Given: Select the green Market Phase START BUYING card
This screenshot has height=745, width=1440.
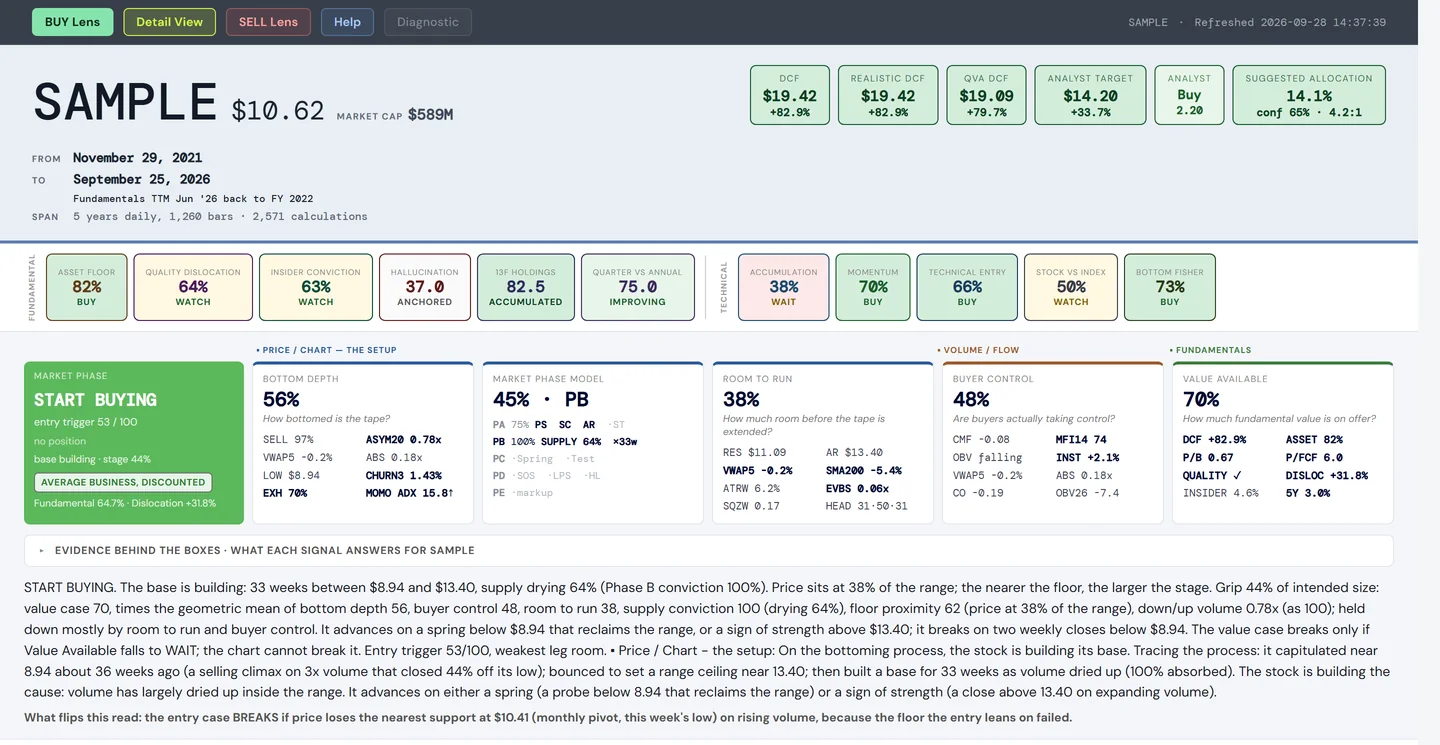Looking at the screenshot, I should point(134,443).
